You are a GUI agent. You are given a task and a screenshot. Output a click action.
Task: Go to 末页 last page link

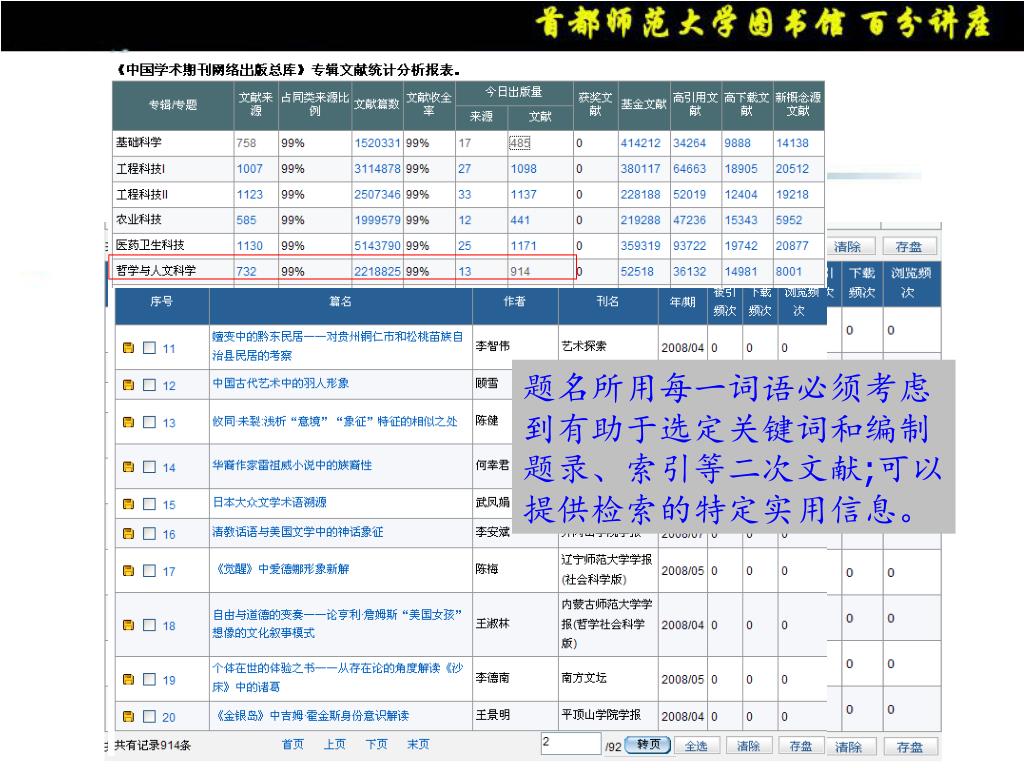[x=418, y=744]
